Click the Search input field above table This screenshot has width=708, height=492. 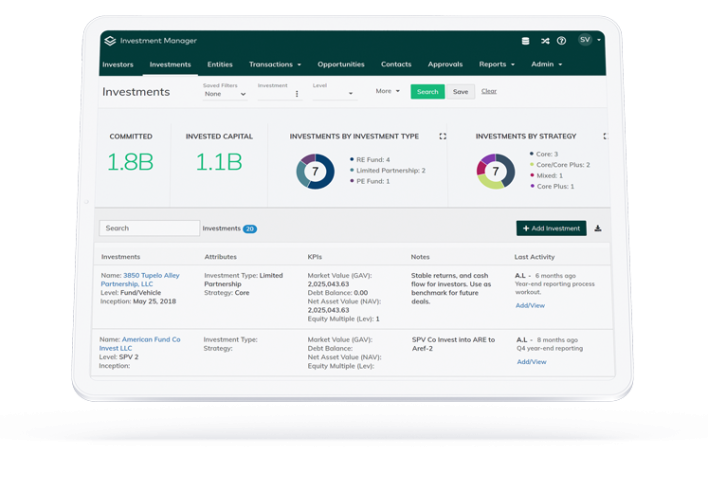click(x=149, y=228)
